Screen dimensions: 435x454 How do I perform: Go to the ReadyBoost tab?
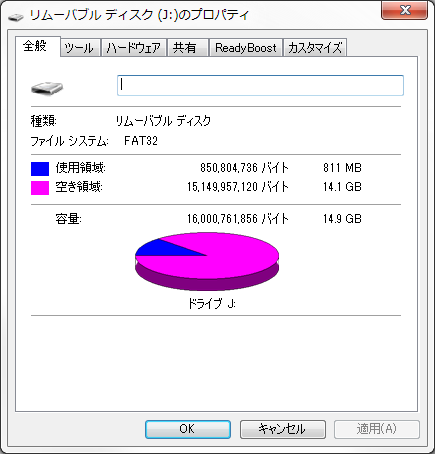(246, 48)
